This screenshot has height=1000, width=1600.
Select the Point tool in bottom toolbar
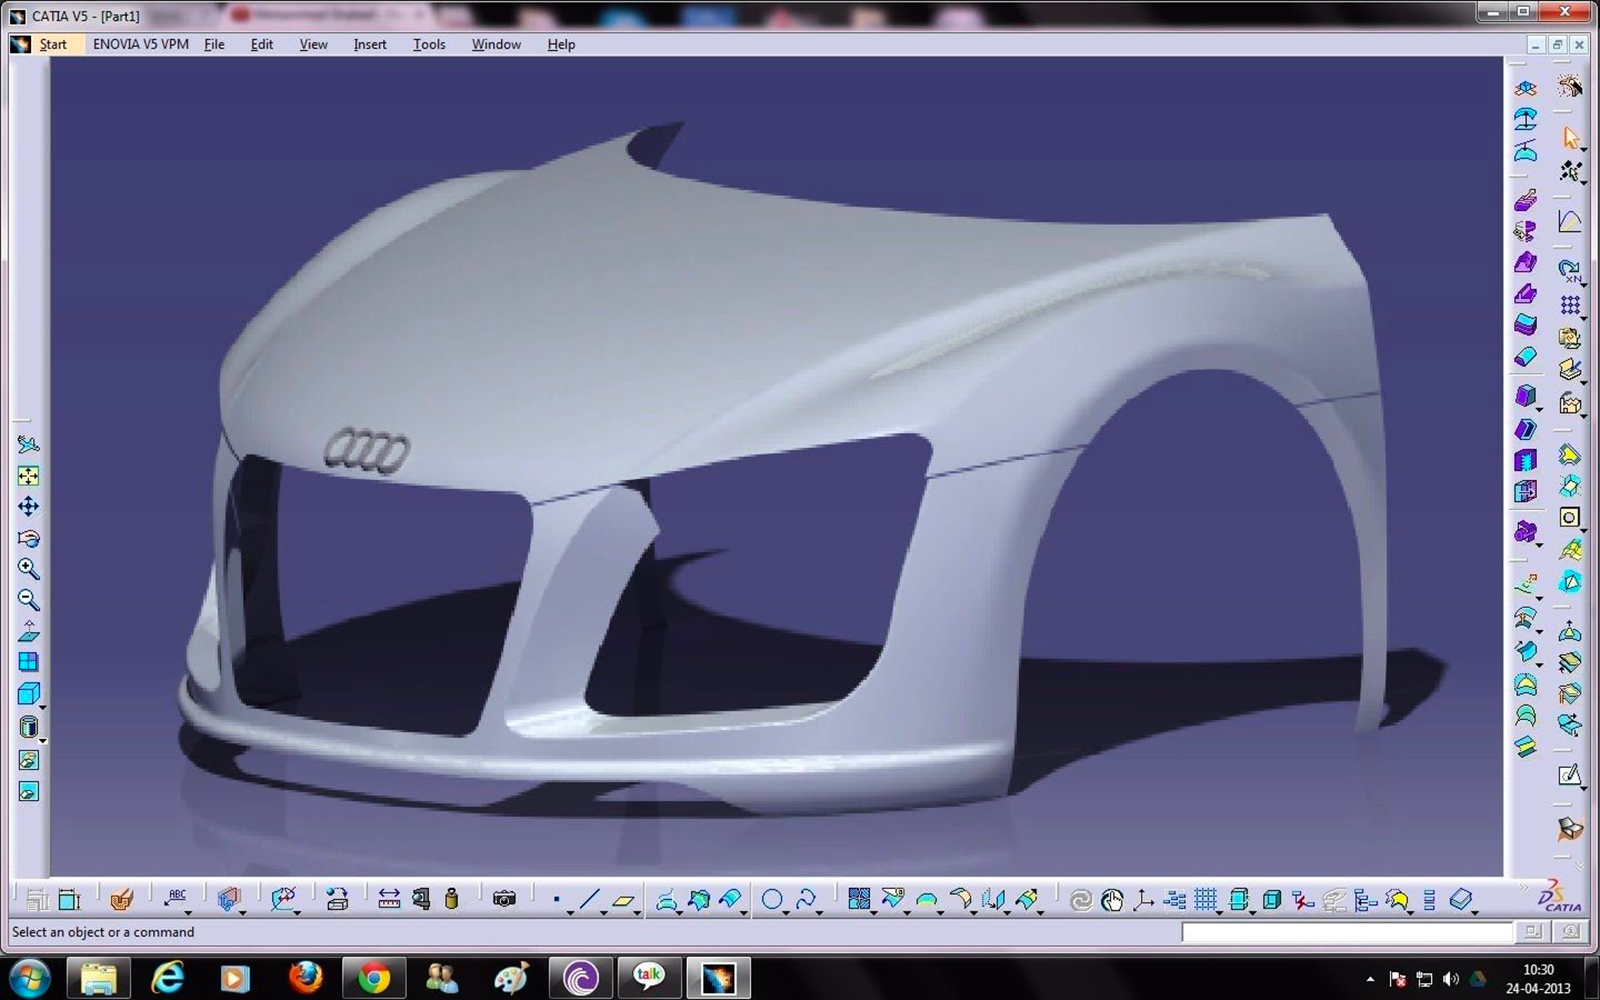click(556, 898)
